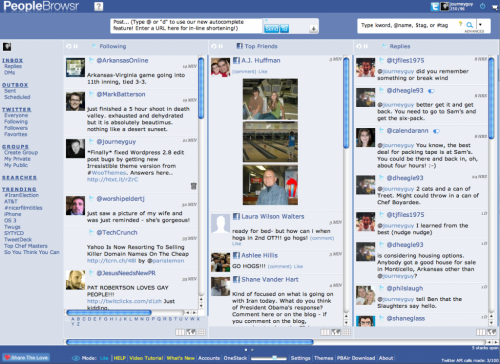The image size is (500, 364).
Task: Click the magnifier search icon
Action: (469, 25)
